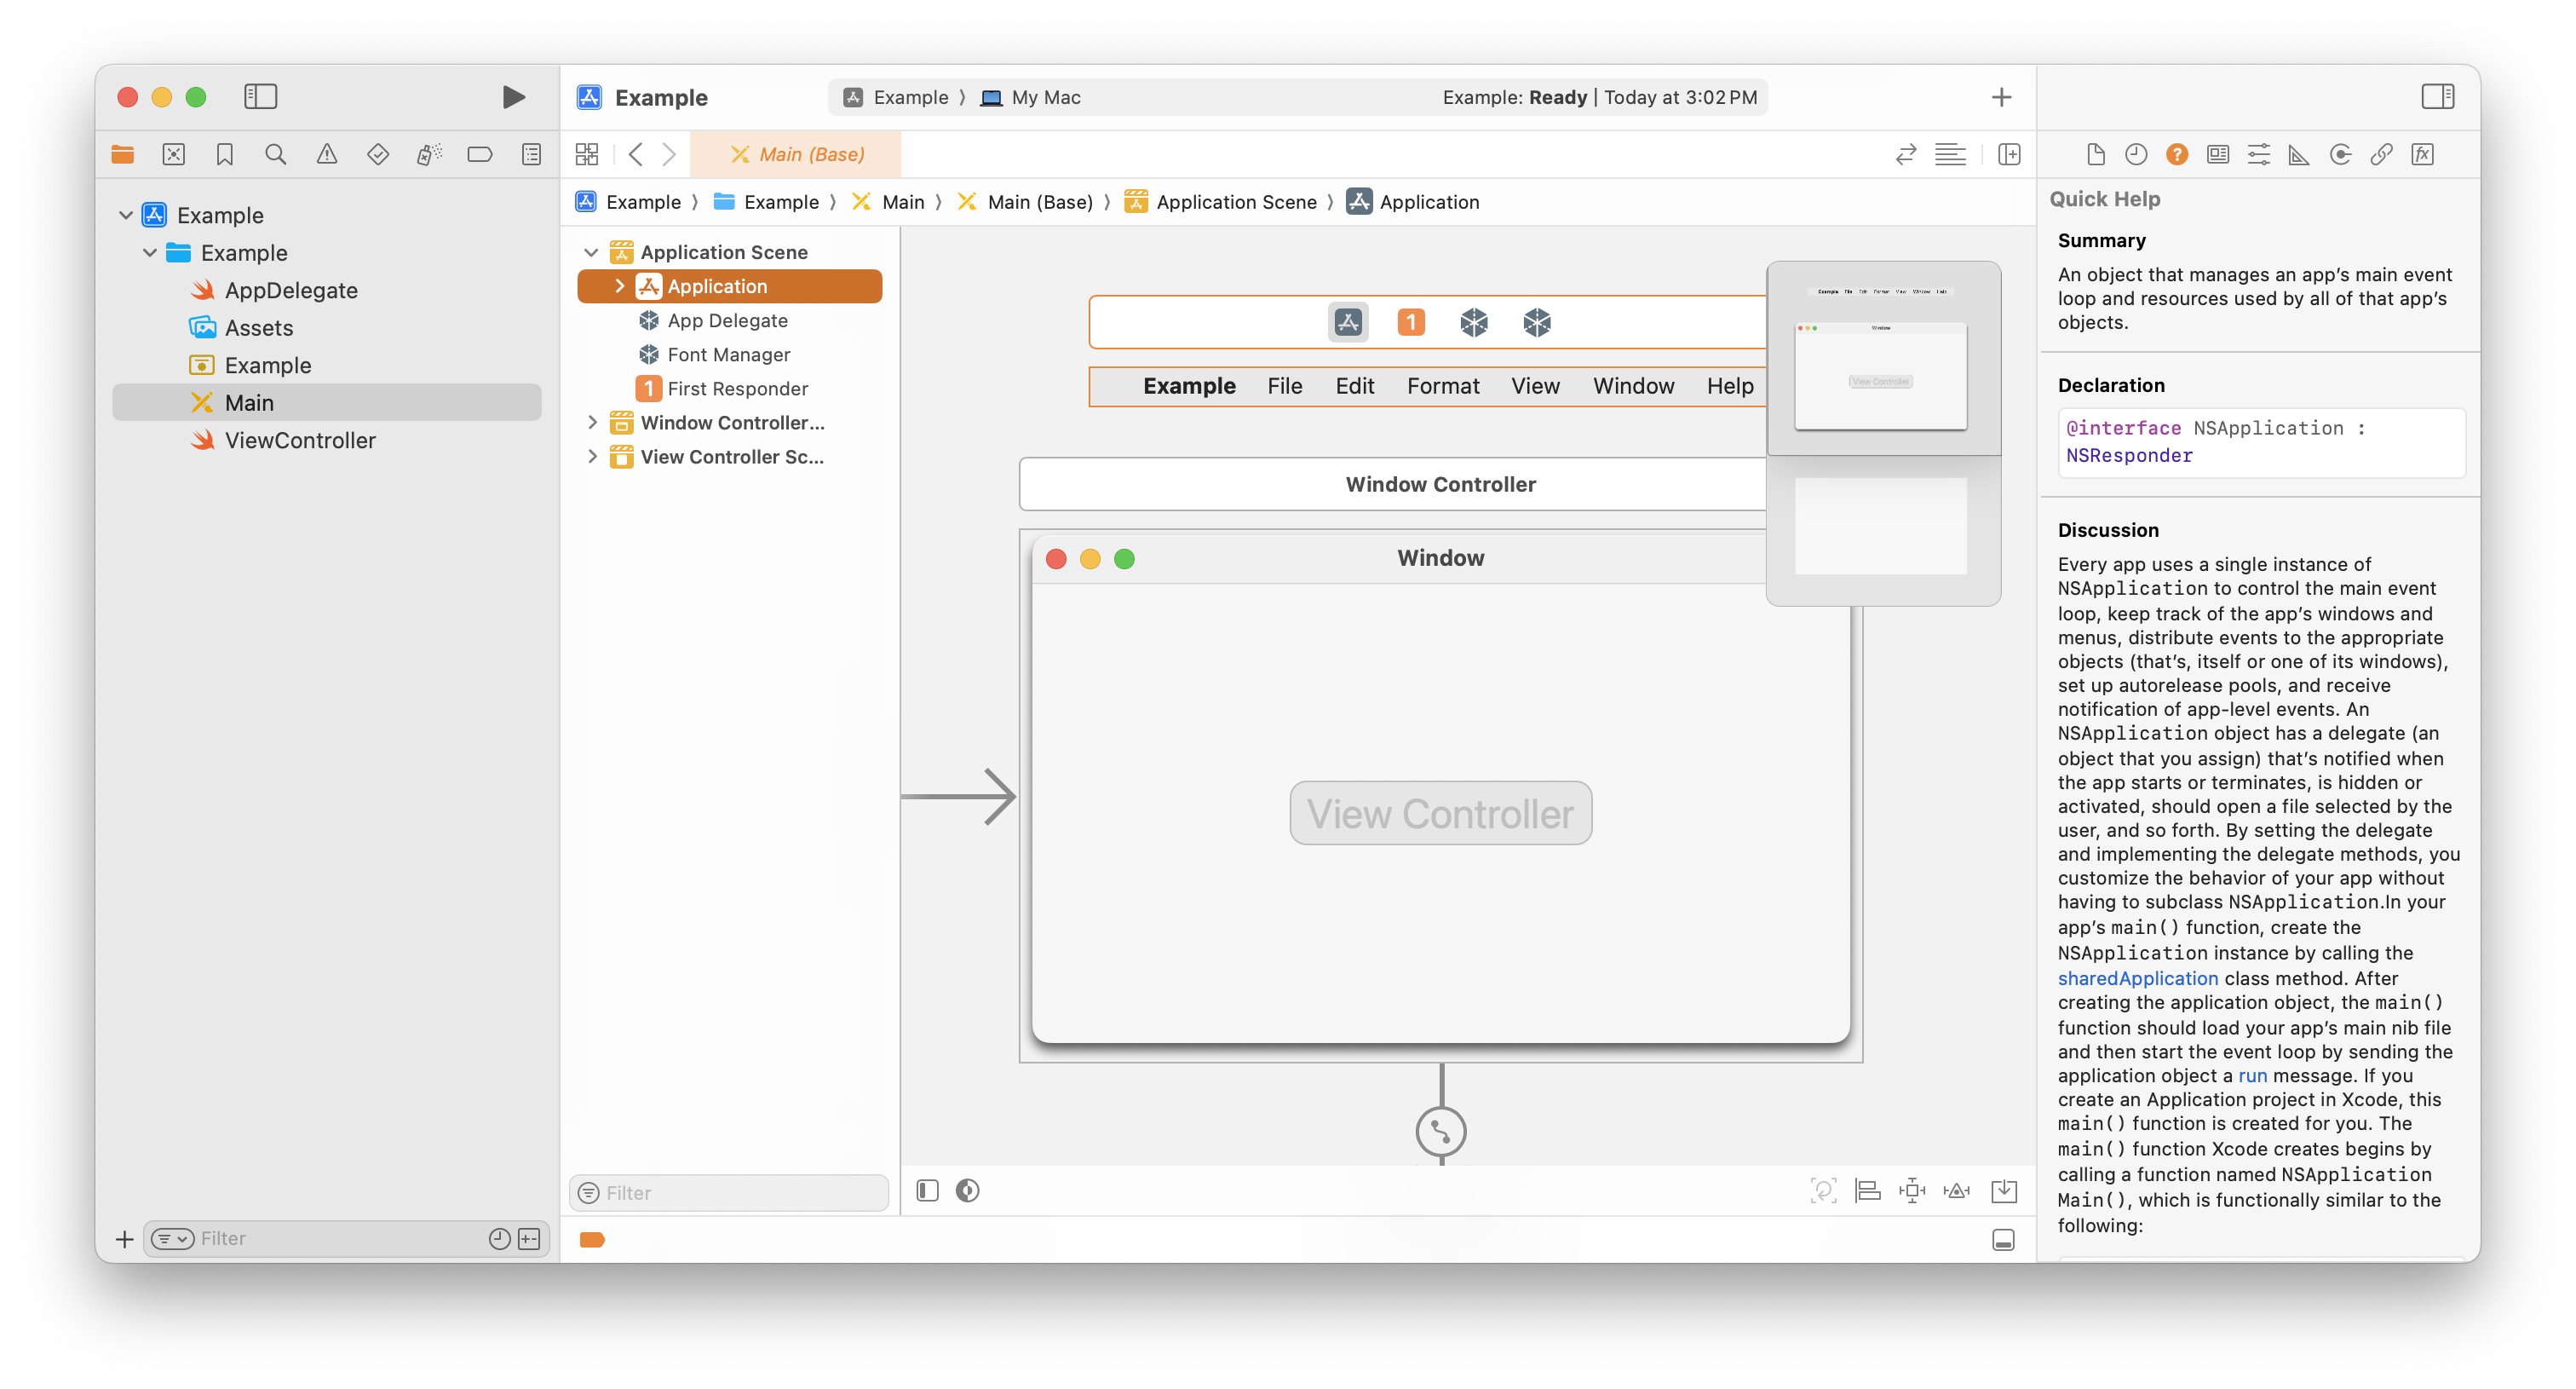
Task: Click the Size inspector ruler icon
Action: [2299, 154]
